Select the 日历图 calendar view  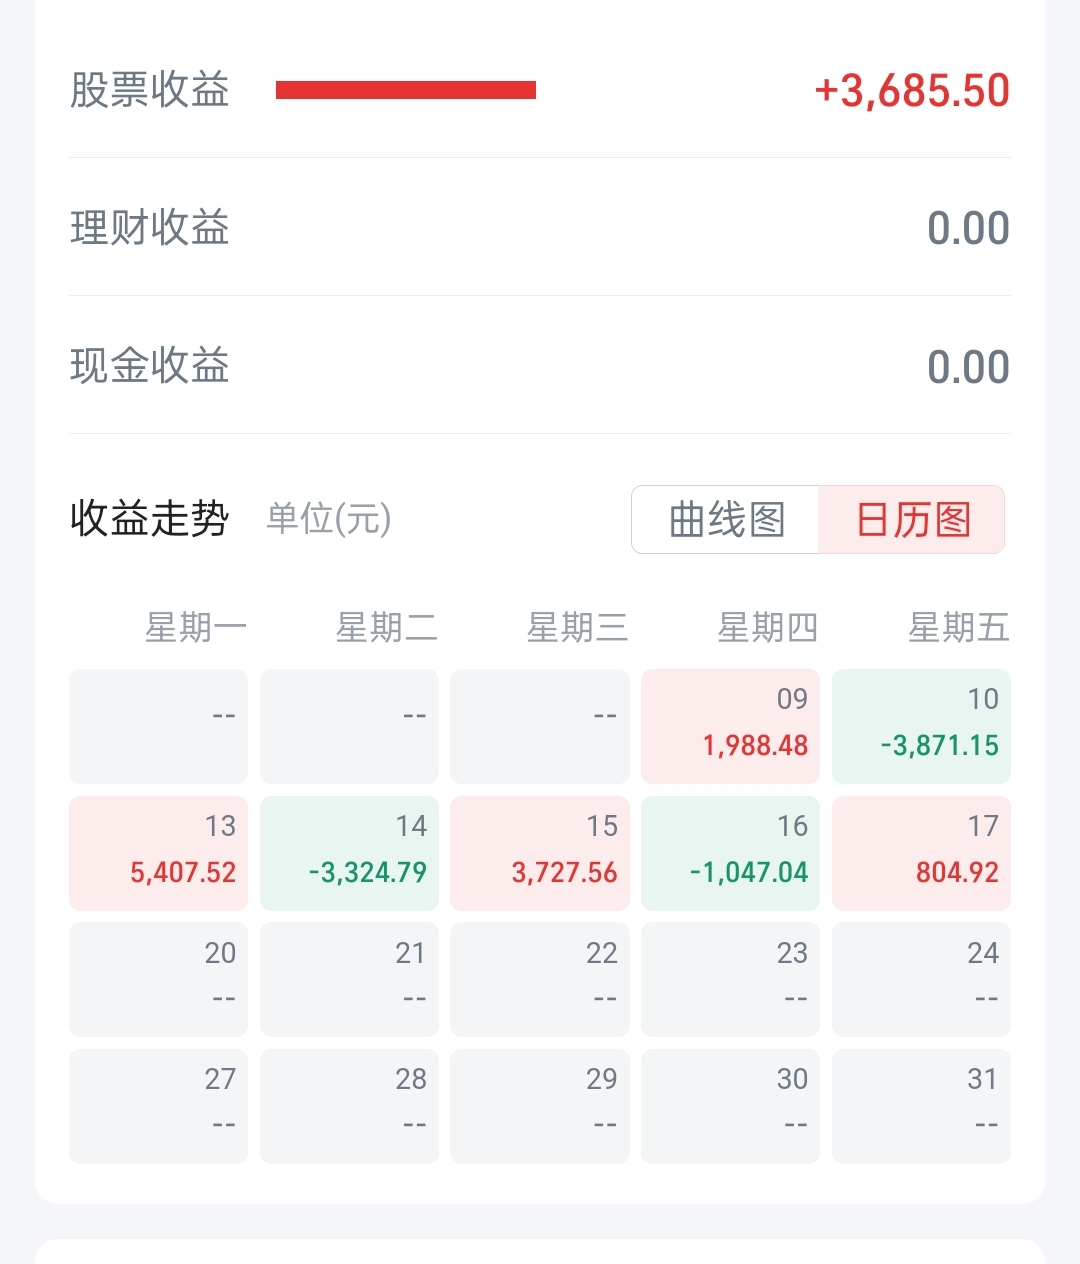(912, 520)
